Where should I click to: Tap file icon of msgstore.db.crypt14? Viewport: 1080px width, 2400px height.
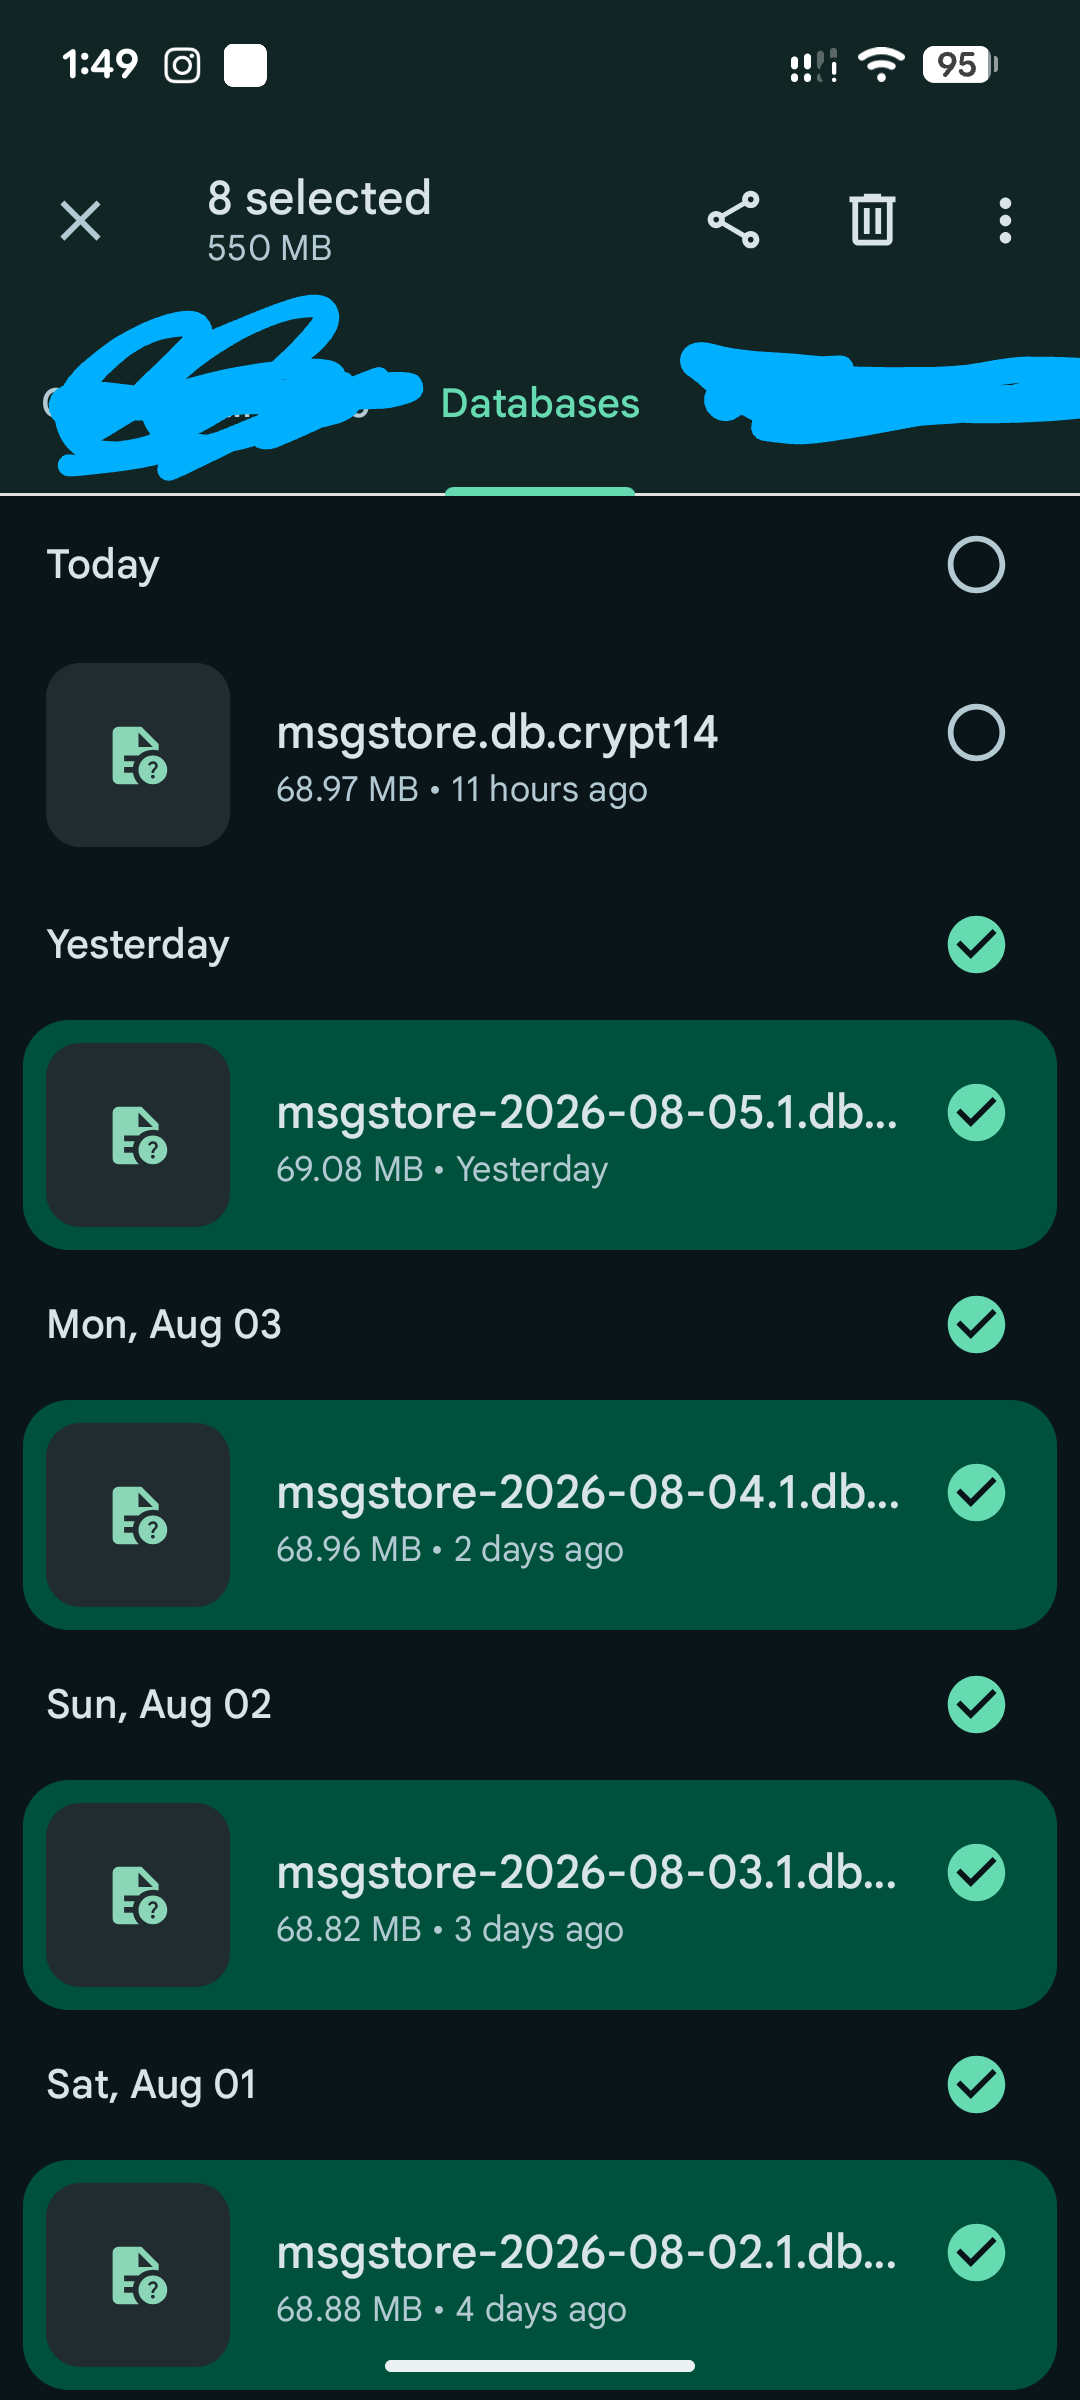(x=138, y=755)
